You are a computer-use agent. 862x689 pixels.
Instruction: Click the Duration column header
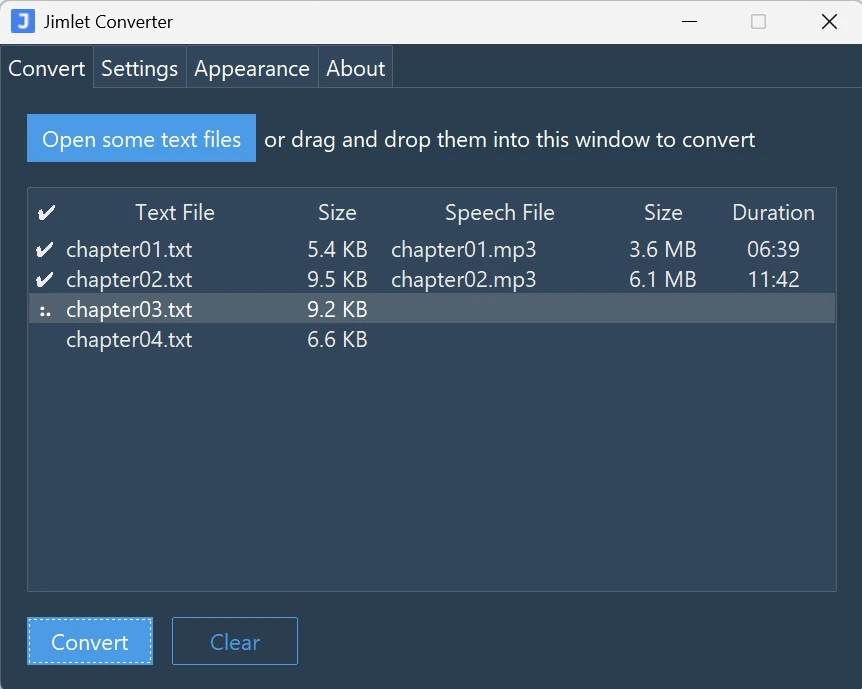tap(773, 213)
